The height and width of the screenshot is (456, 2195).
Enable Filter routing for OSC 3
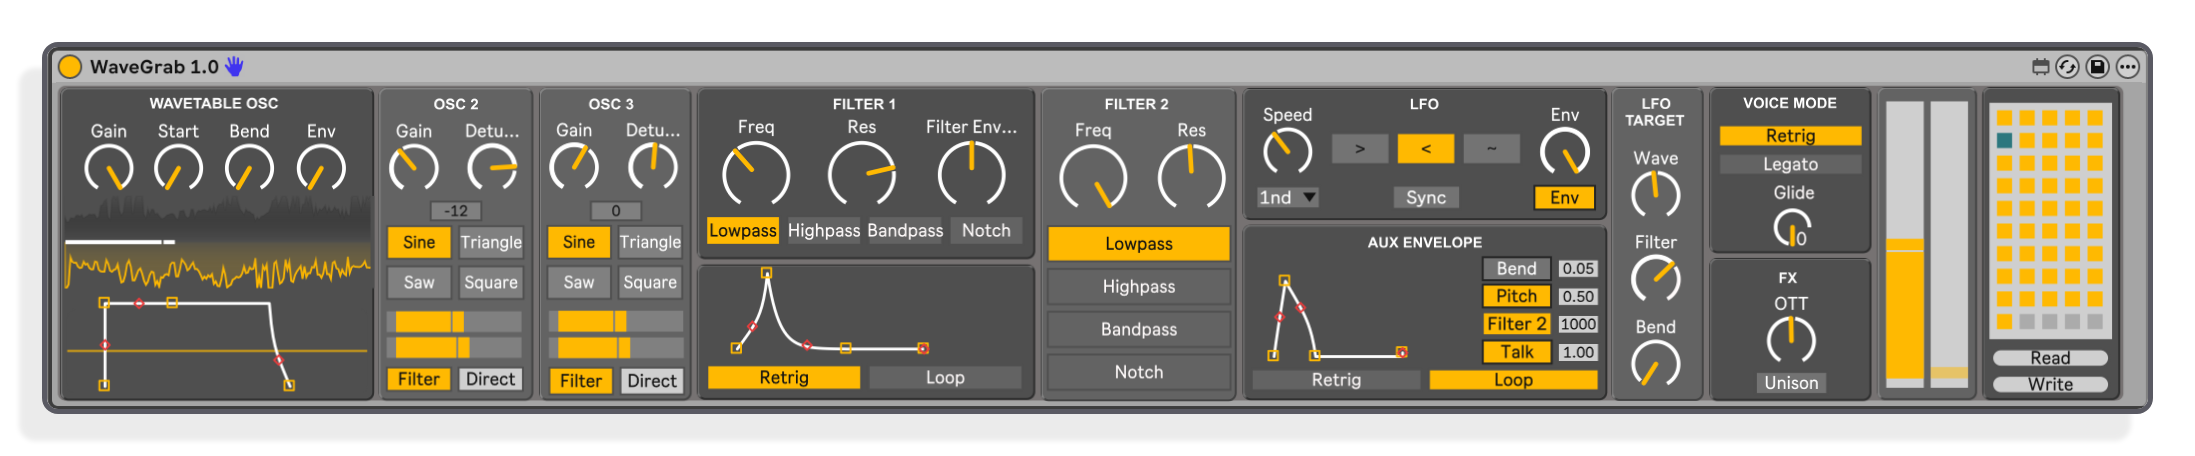(x=580, y=380)
